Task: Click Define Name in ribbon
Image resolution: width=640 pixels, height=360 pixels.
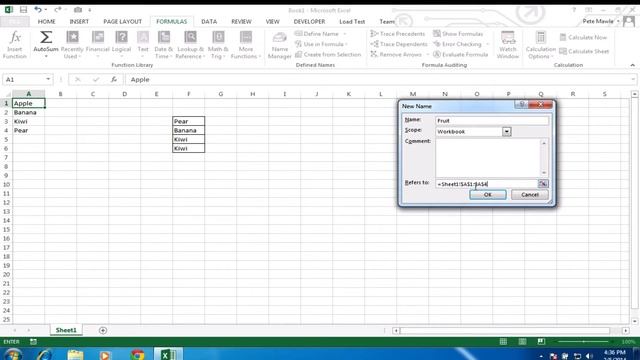Action: 321,34
